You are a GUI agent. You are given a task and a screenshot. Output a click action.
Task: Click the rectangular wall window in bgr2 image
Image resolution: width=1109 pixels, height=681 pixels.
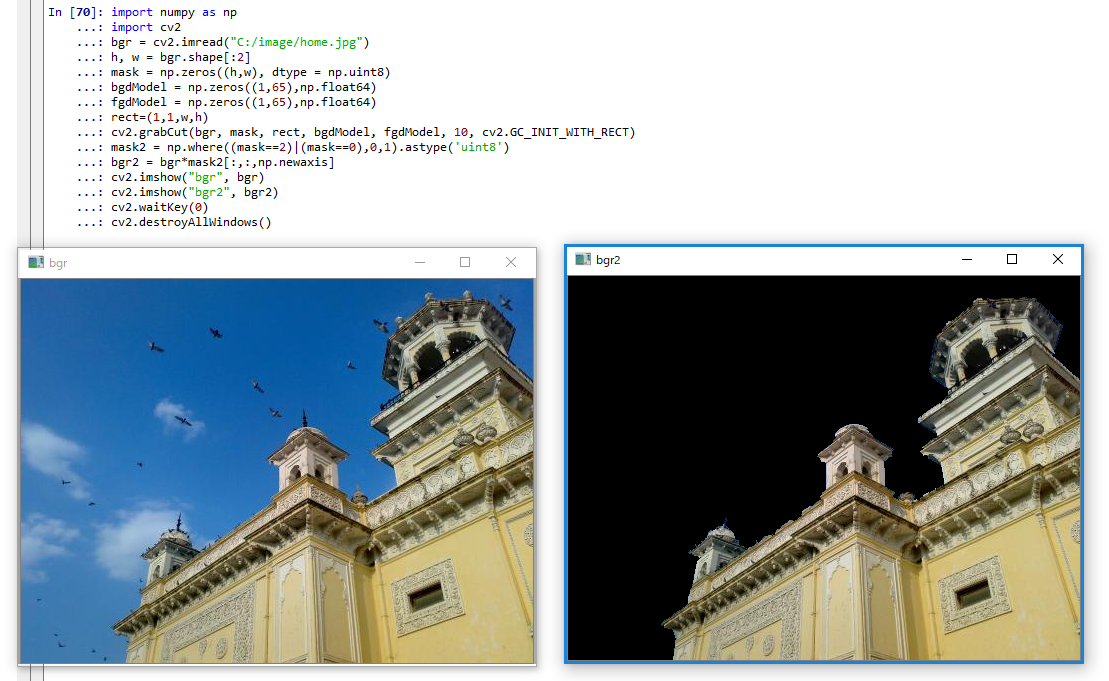(974, 594)
